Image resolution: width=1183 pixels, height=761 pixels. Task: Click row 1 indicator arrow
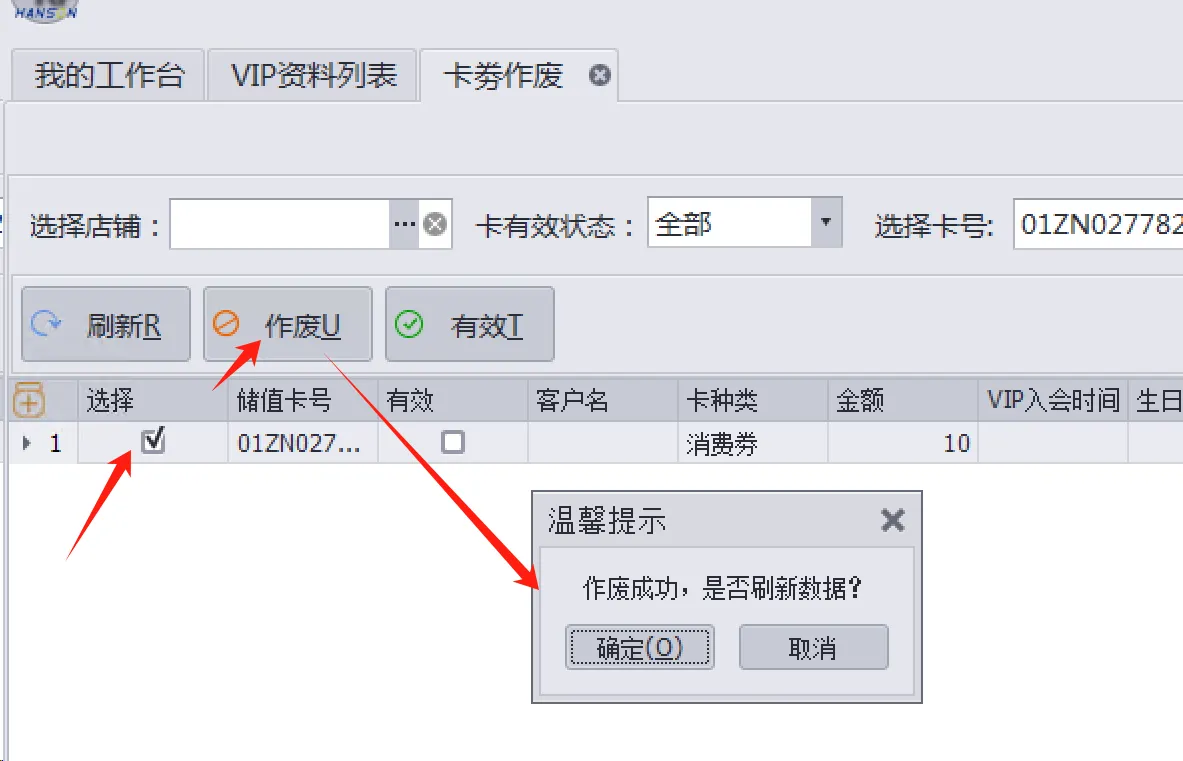(x=27, y=443)
